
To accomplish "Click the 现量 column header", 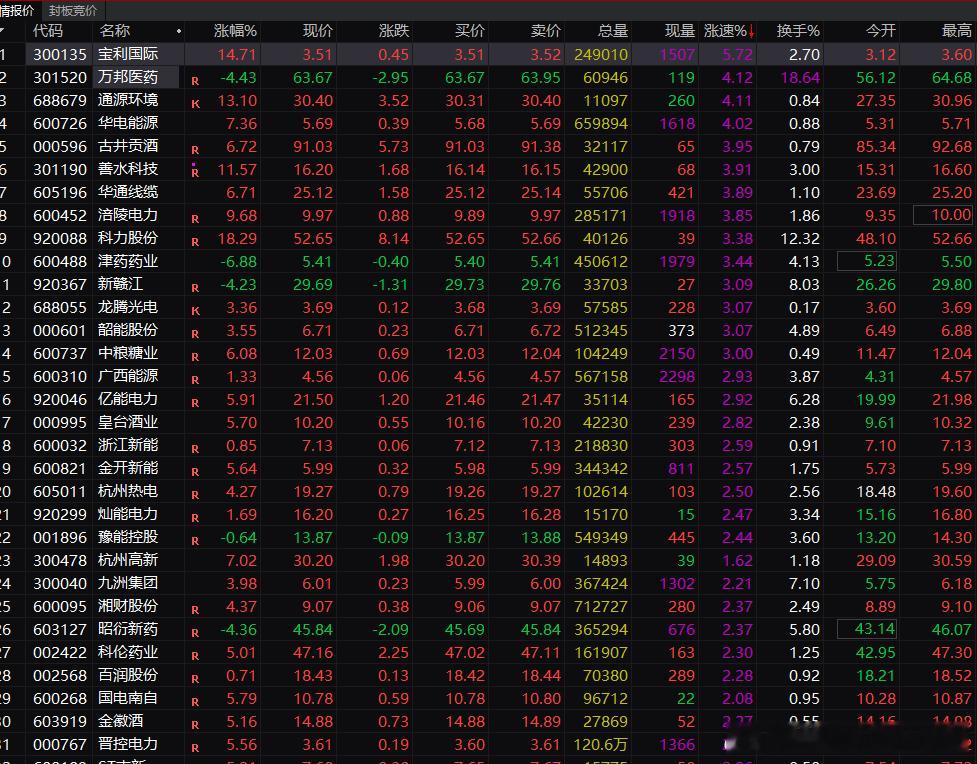I will 680,31.
